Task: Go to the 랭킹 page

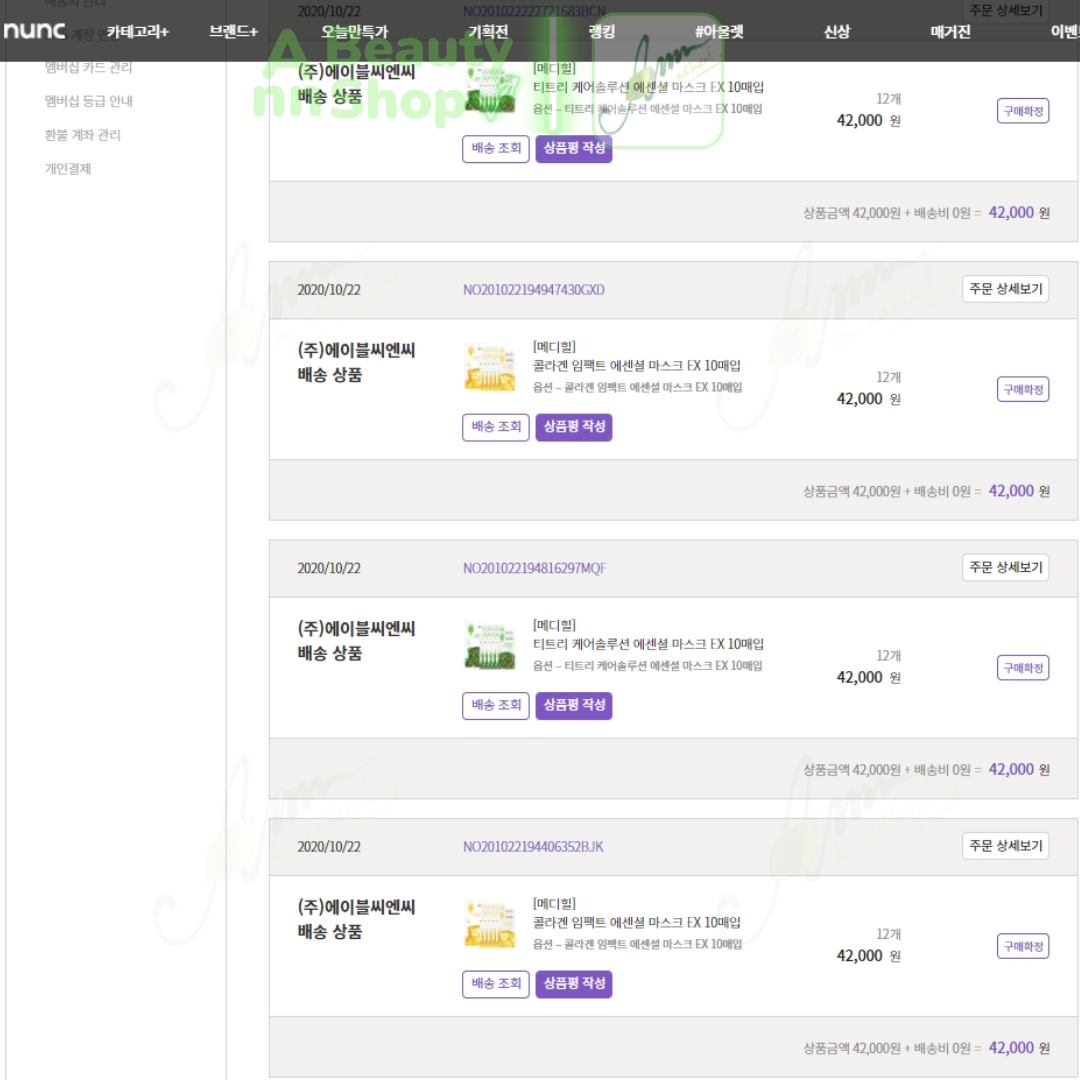Action: coord(602,32)
